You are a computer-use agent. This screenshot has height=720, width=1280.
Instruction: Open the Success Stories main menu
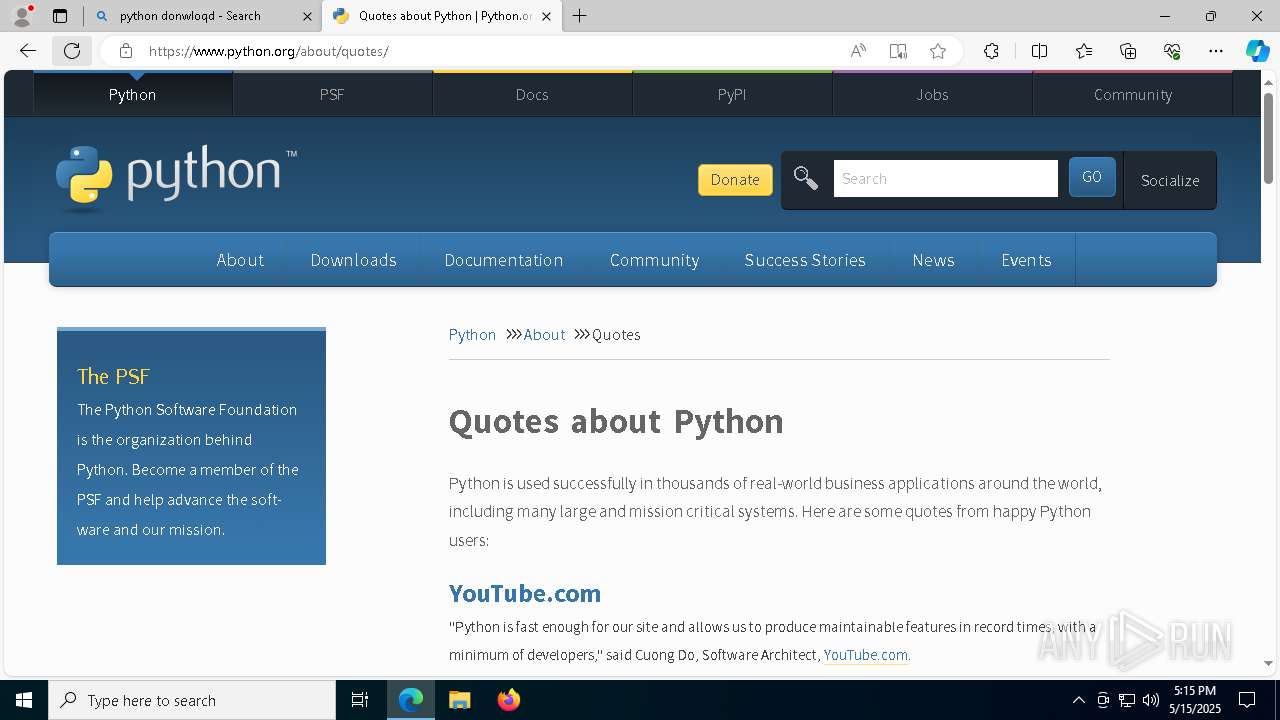point(805,260)
